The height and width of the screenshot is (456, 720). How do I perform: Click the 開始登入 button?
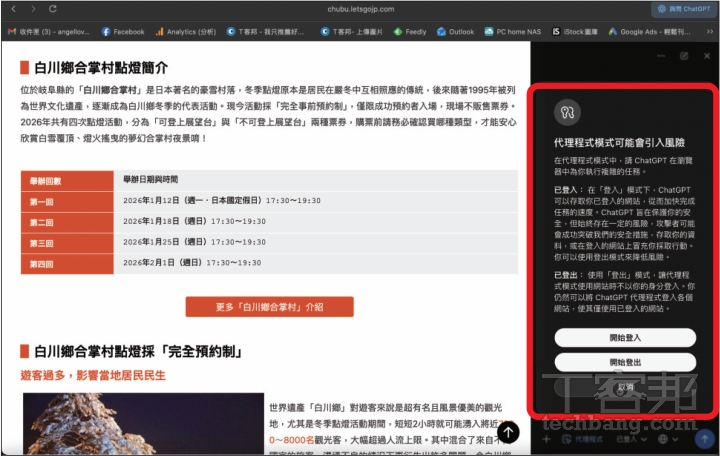[x=625, y=338]
